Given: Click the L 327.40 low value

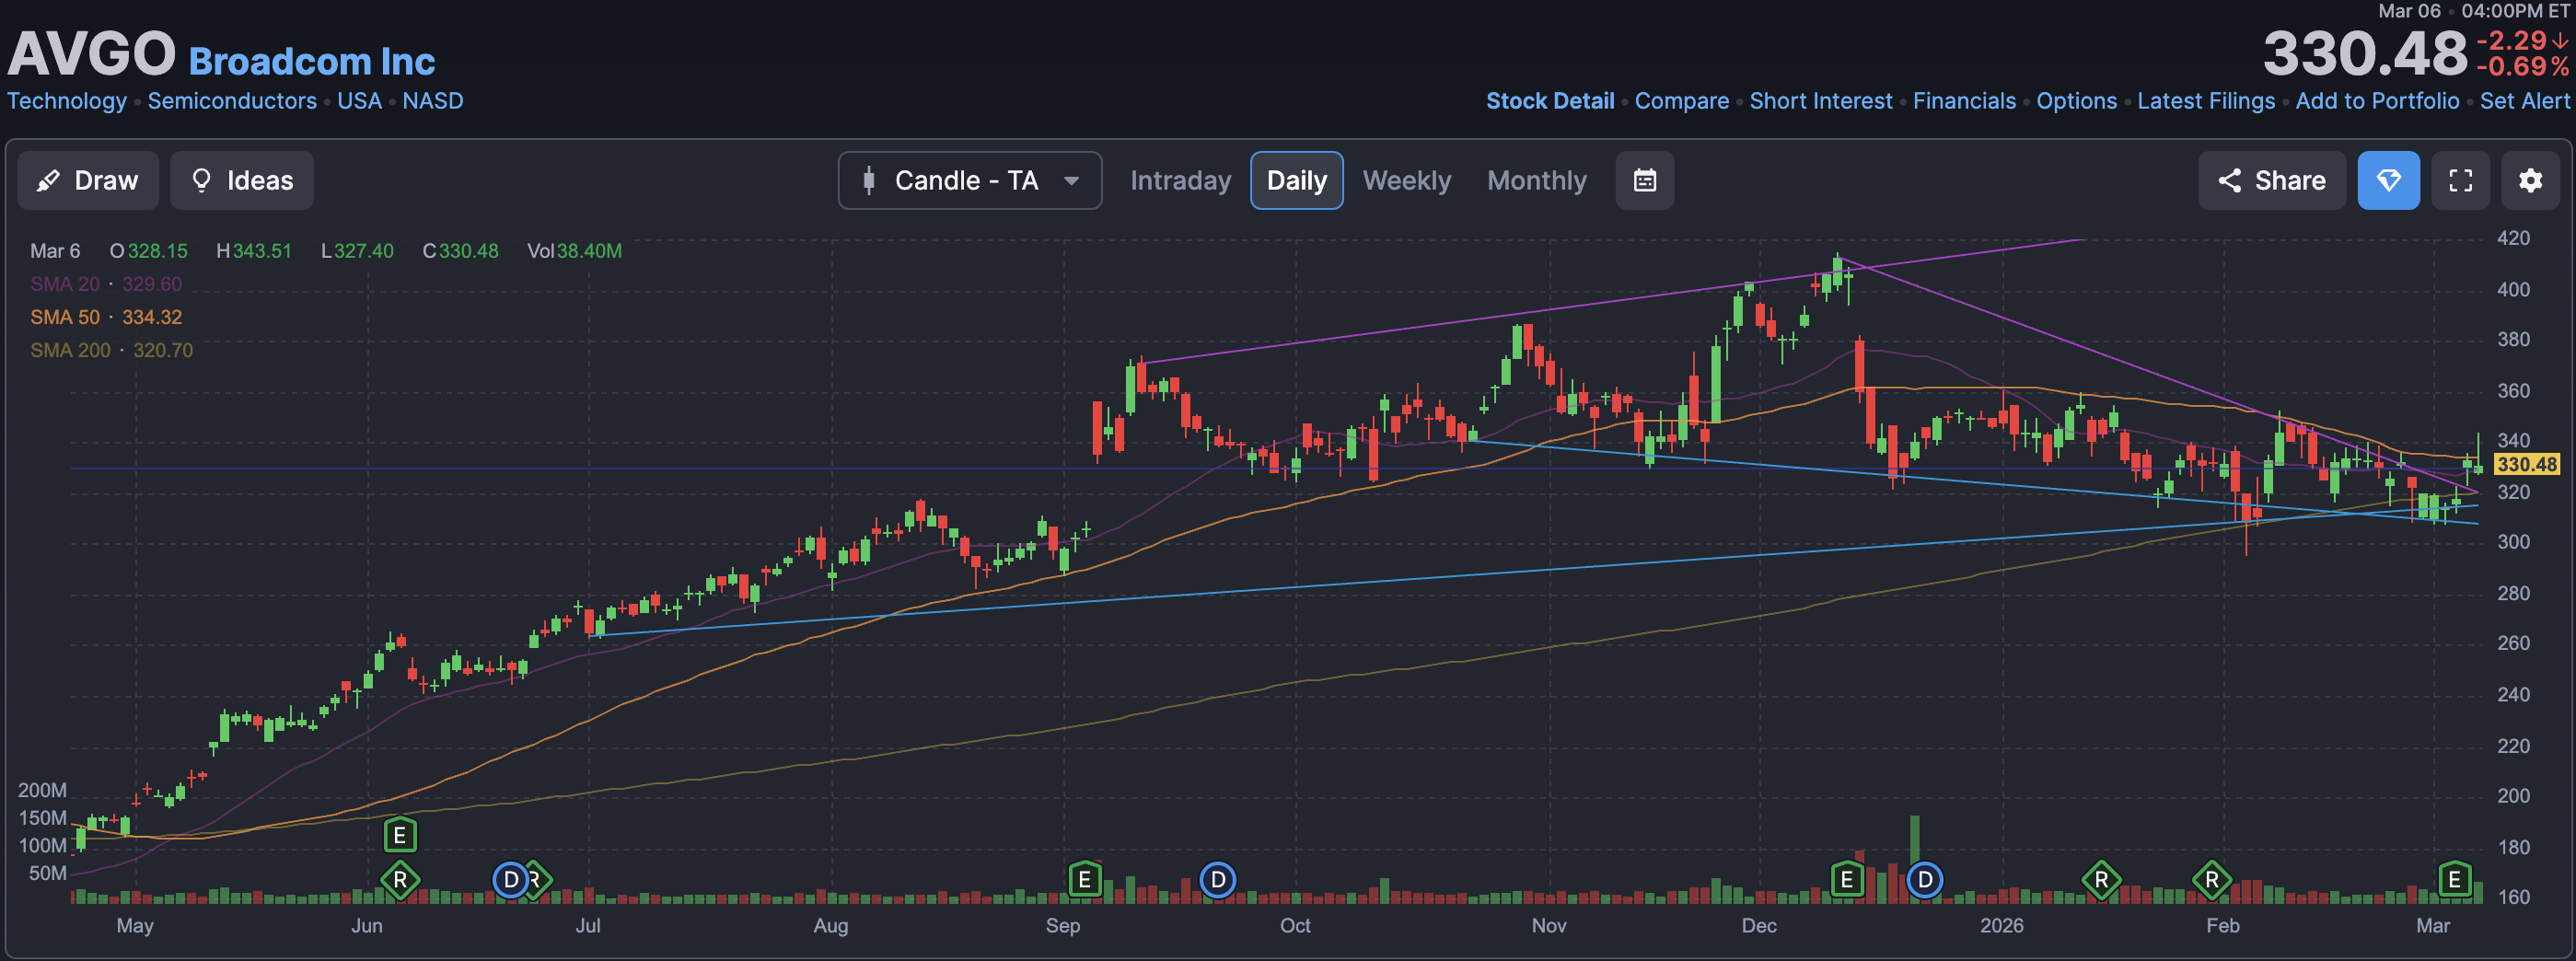Looking at the screenshot, I should 357,251.
